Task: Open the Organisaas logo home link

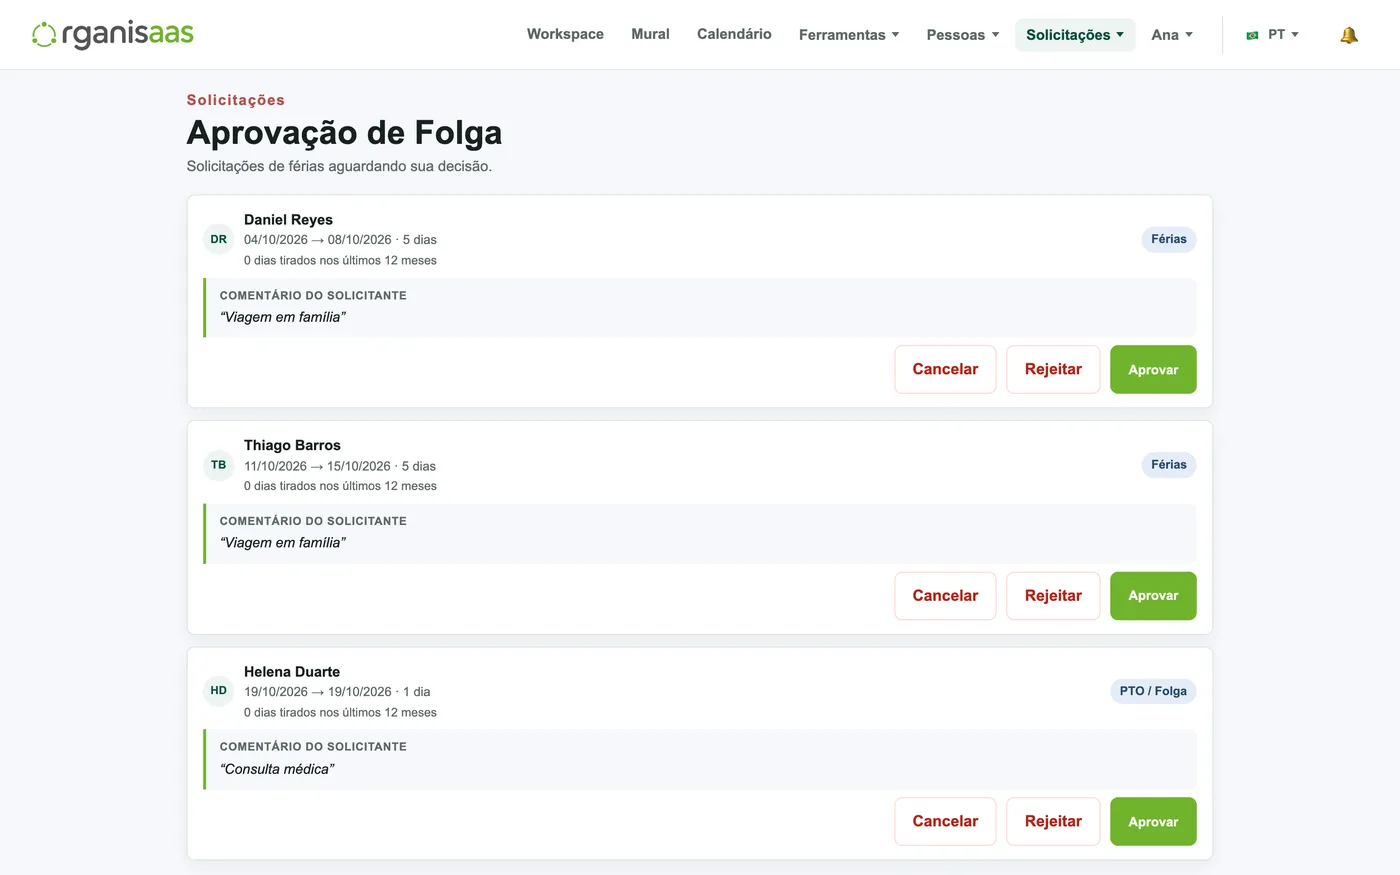Action: click(112, 34)
